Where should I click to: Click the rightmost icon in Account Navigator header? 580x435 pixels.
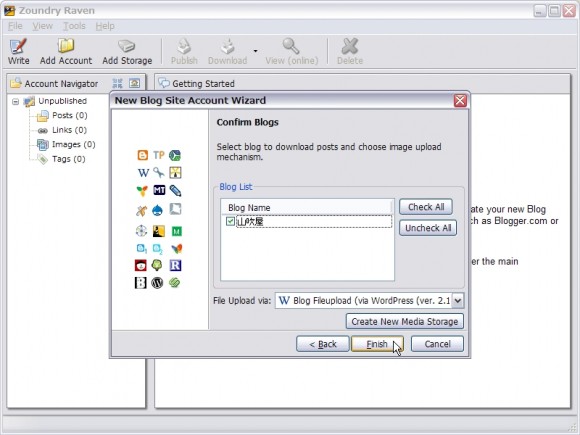pyautogui.click(x=134, y=83)
